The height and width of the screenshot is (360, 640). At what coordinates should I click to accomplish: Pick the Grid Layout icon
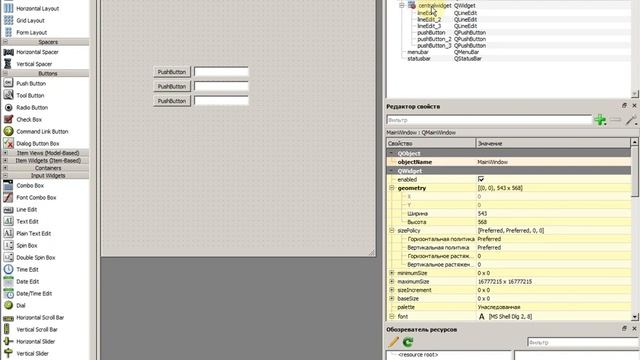[8, 20]
